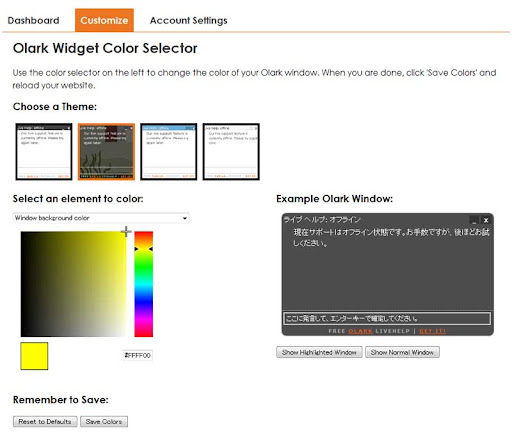Choose the blue-header theme thumbnail
The height and width of the screenshot is (435, 512).
coord(169,152)
